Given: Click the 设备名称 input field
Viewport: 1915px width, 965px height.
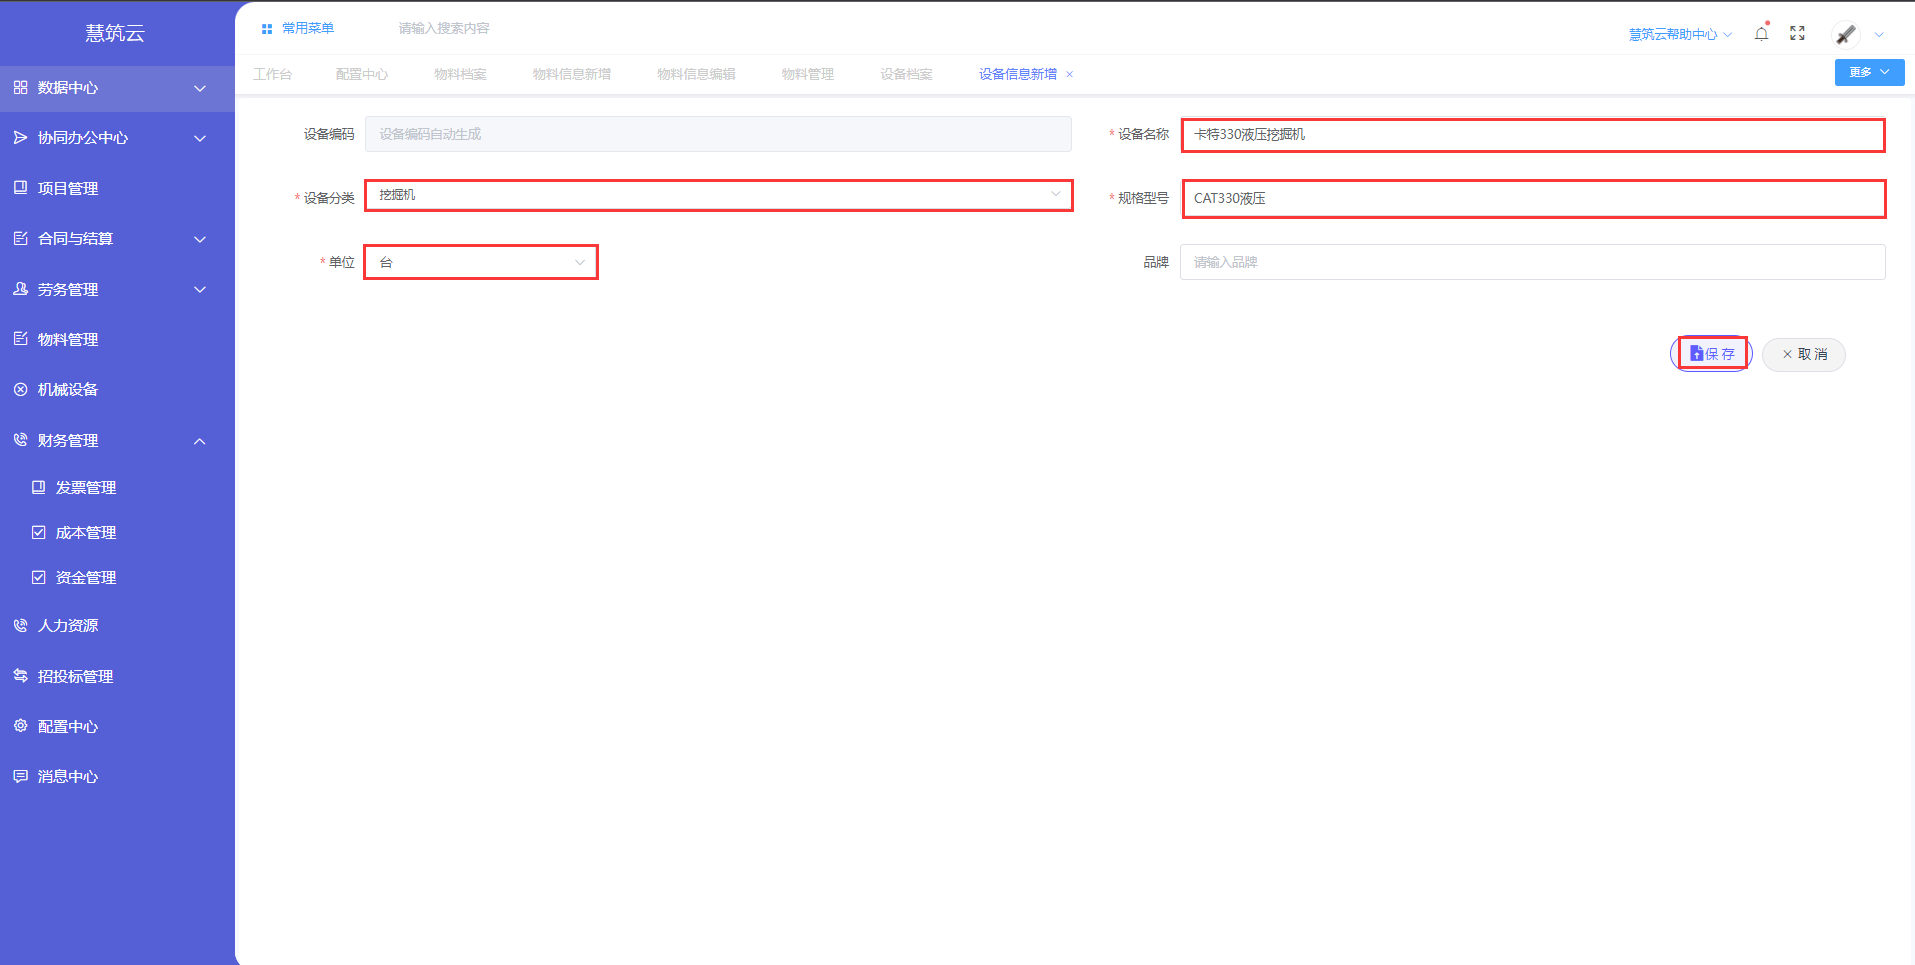Looking at the screenshot, I should (x=1533, y=135).
